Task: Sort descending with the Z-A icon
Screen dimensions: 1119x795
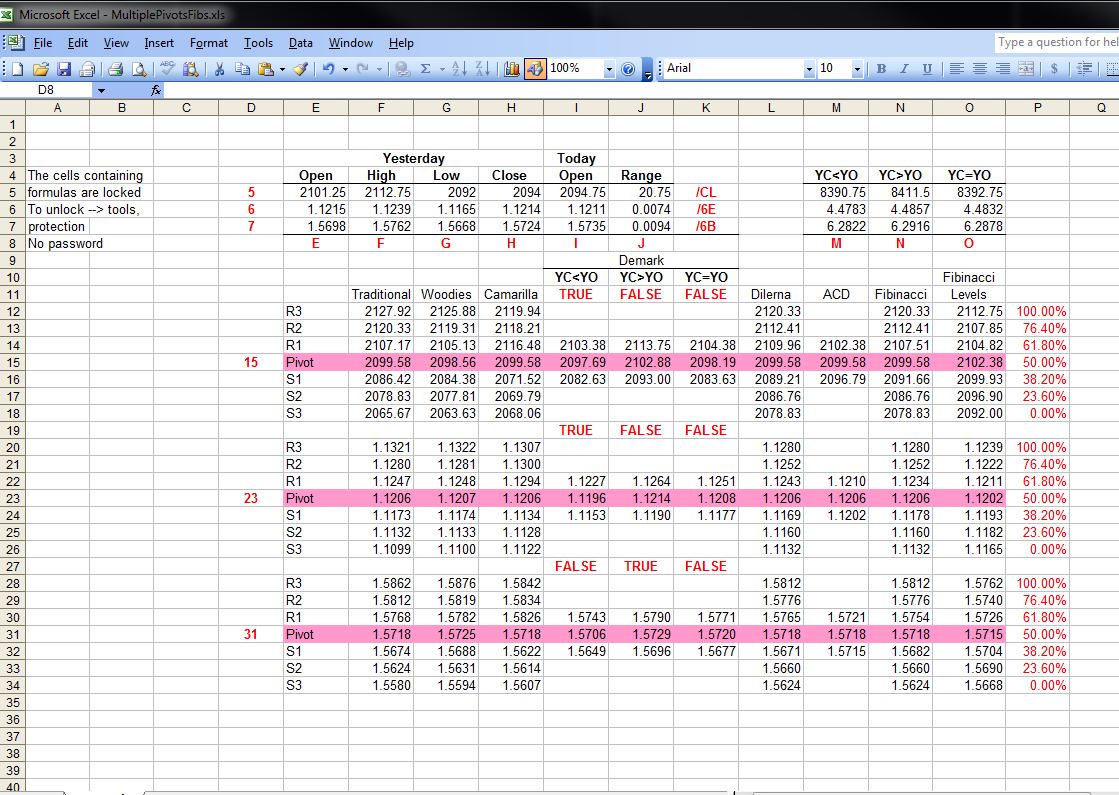Action: click(482, 69)
